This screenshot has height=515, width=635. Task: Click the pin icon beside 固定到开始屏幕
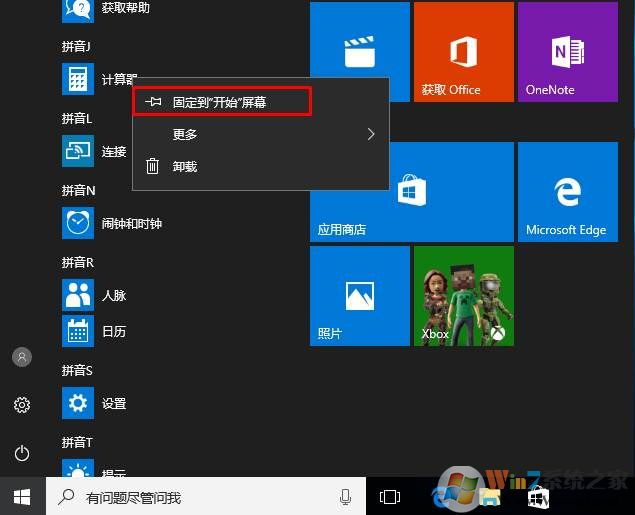[153, 102]
